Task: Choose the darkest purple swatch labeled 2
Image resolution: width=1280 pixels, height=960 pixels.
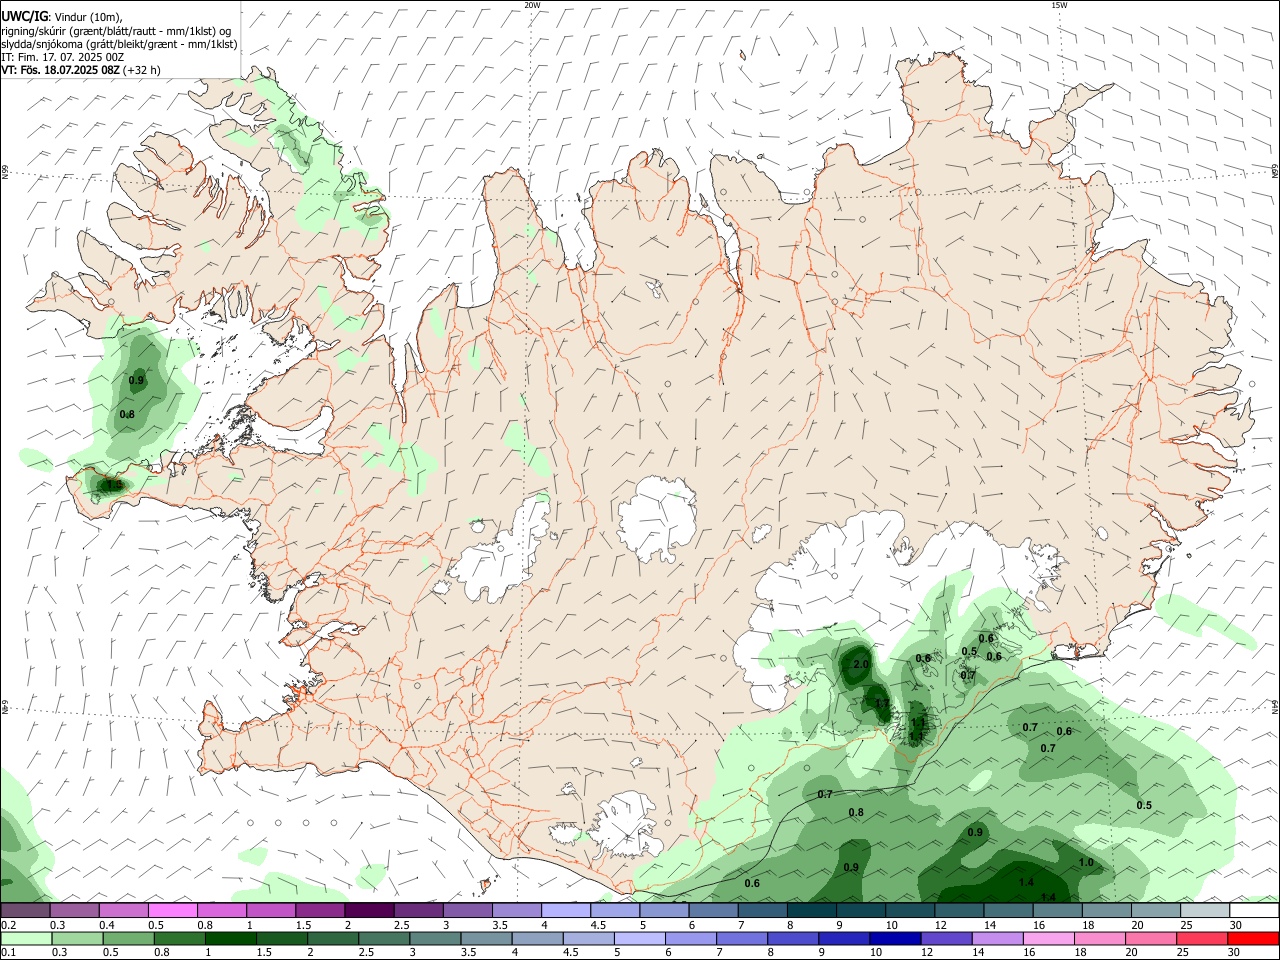Action: 369,910
